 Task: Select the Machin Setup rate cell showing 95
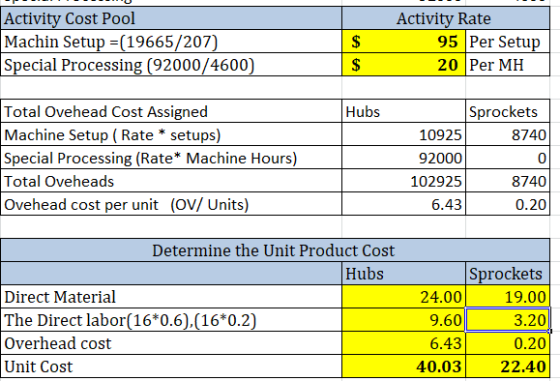pyautogui.click(x=404, y=41)
